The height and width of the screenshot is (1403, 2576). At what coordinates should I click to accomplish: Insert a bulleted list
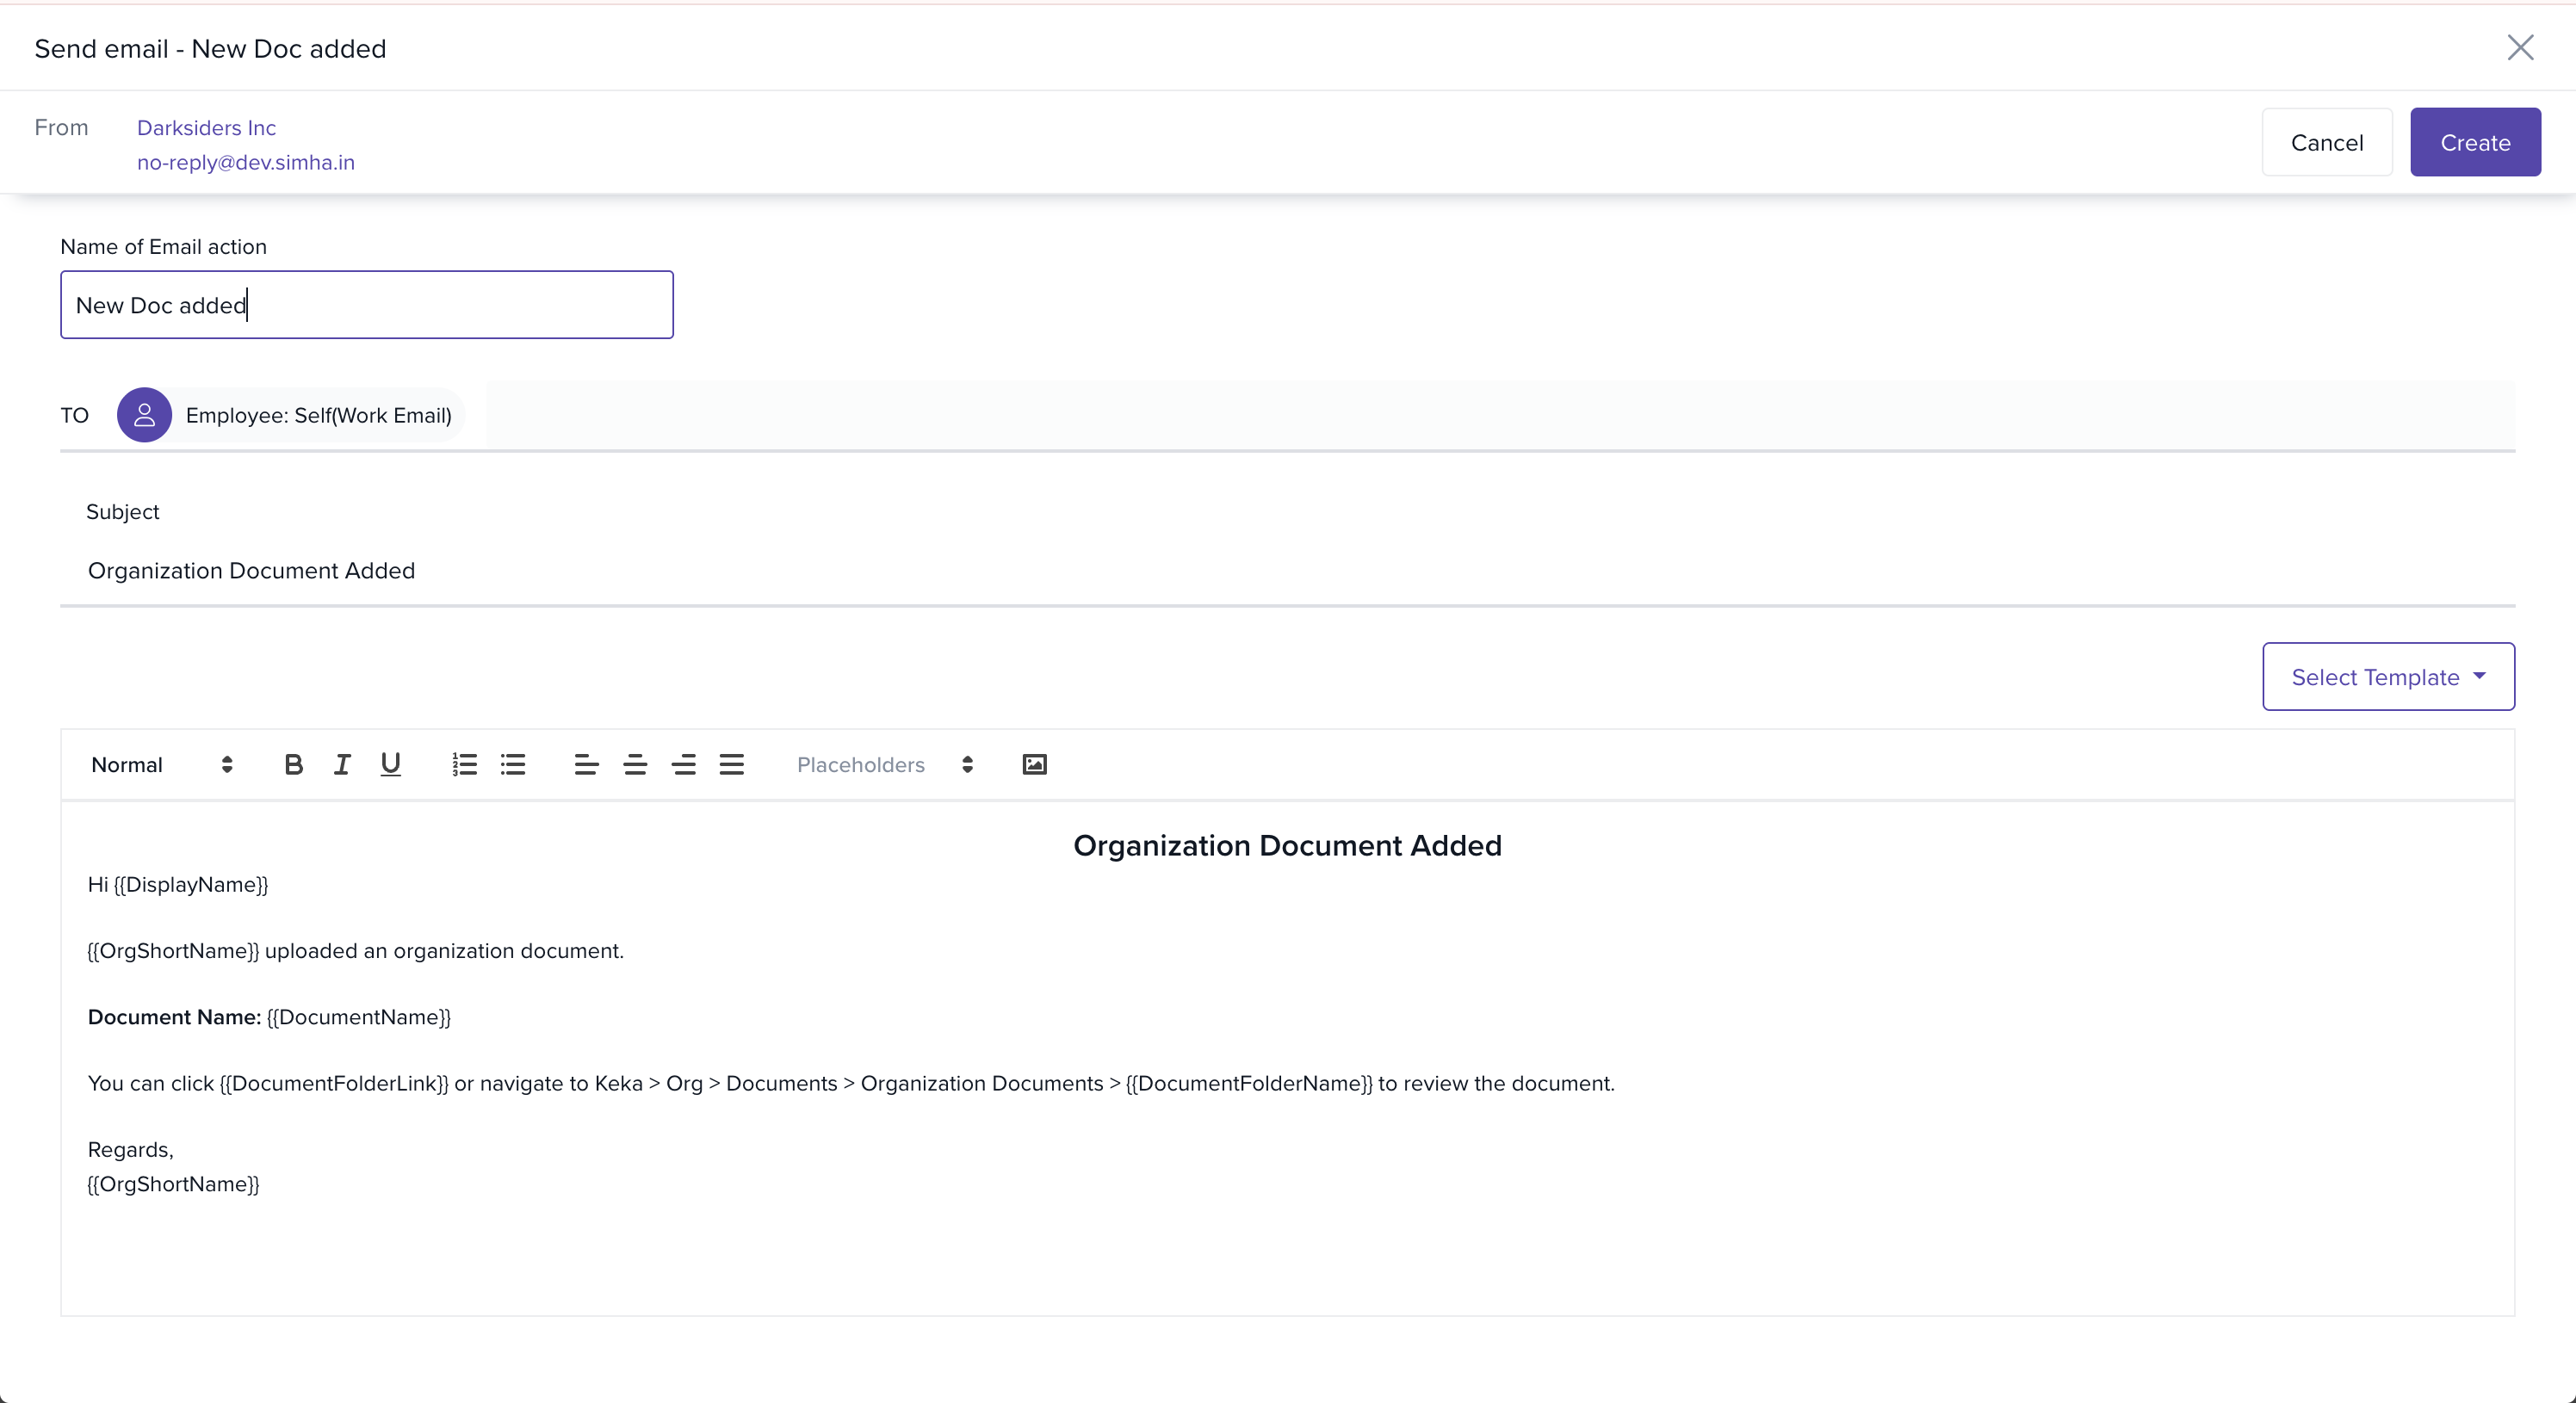513,765
